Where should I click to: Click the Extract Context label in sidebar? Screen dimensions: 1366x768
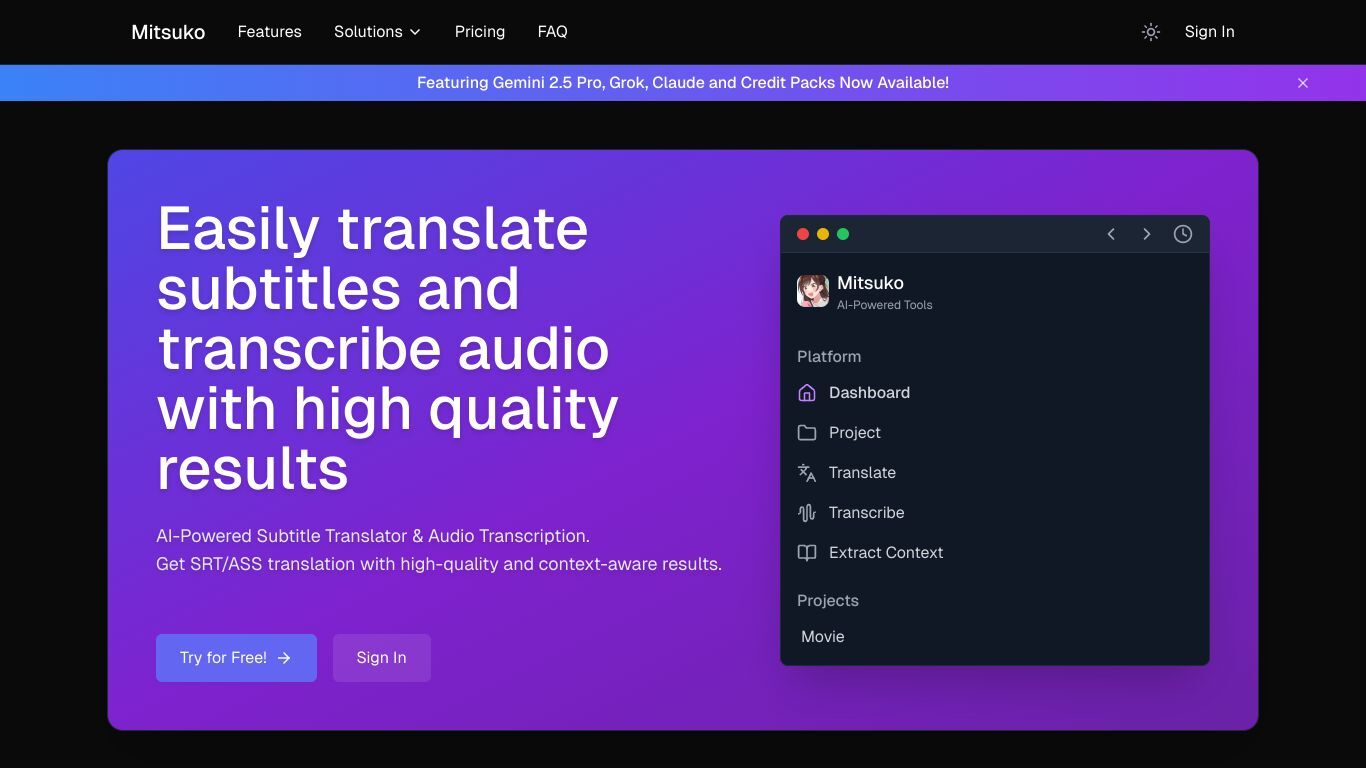[886, 553]
